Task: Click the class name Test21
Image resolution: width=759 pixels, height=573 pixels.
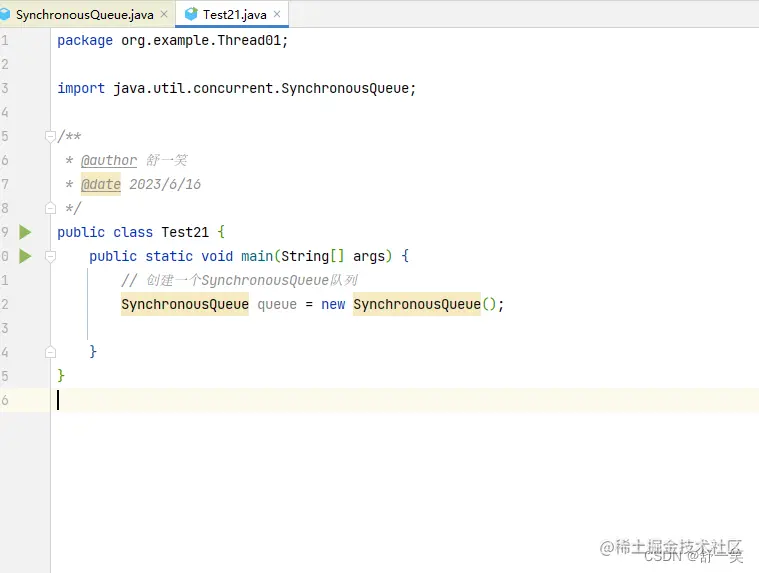Action: [x=185, y=232]
